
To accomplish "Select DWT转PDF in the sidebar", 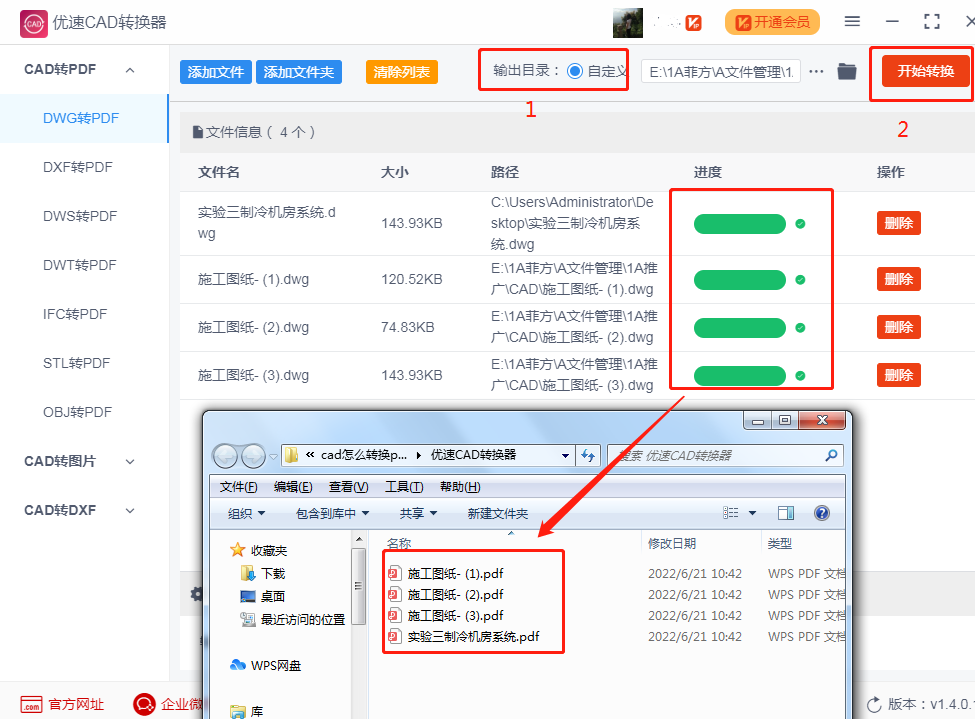I will click(80, 266).
